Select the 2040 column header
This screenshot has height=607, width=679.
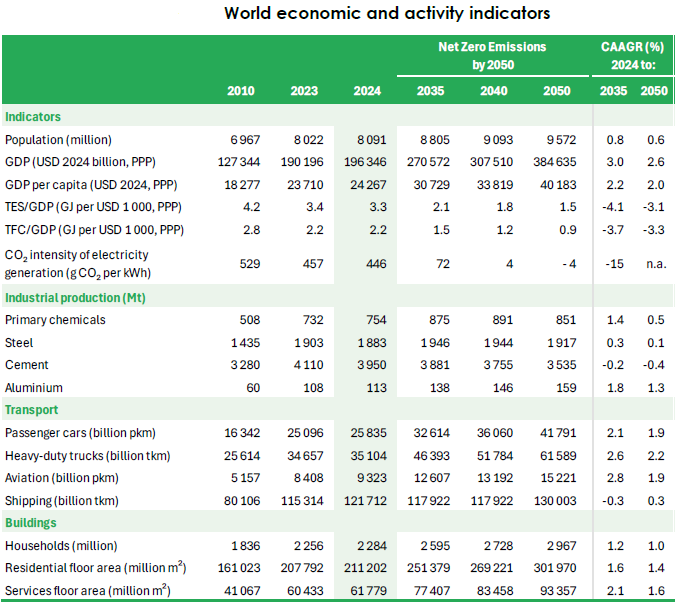(492, 91)
